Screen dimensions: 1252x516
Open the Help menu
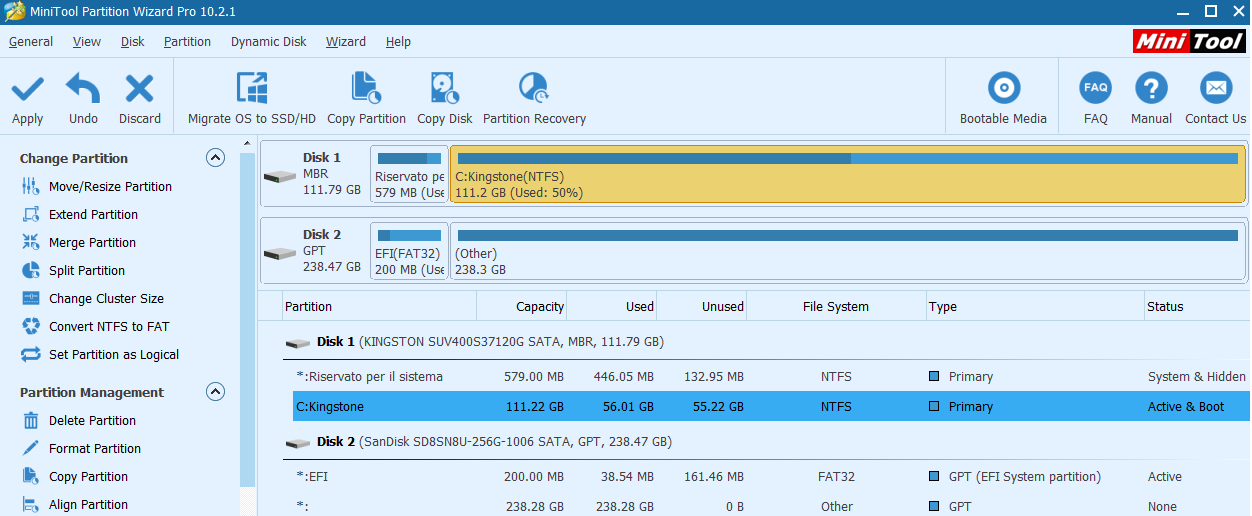(x=398, y=42)
